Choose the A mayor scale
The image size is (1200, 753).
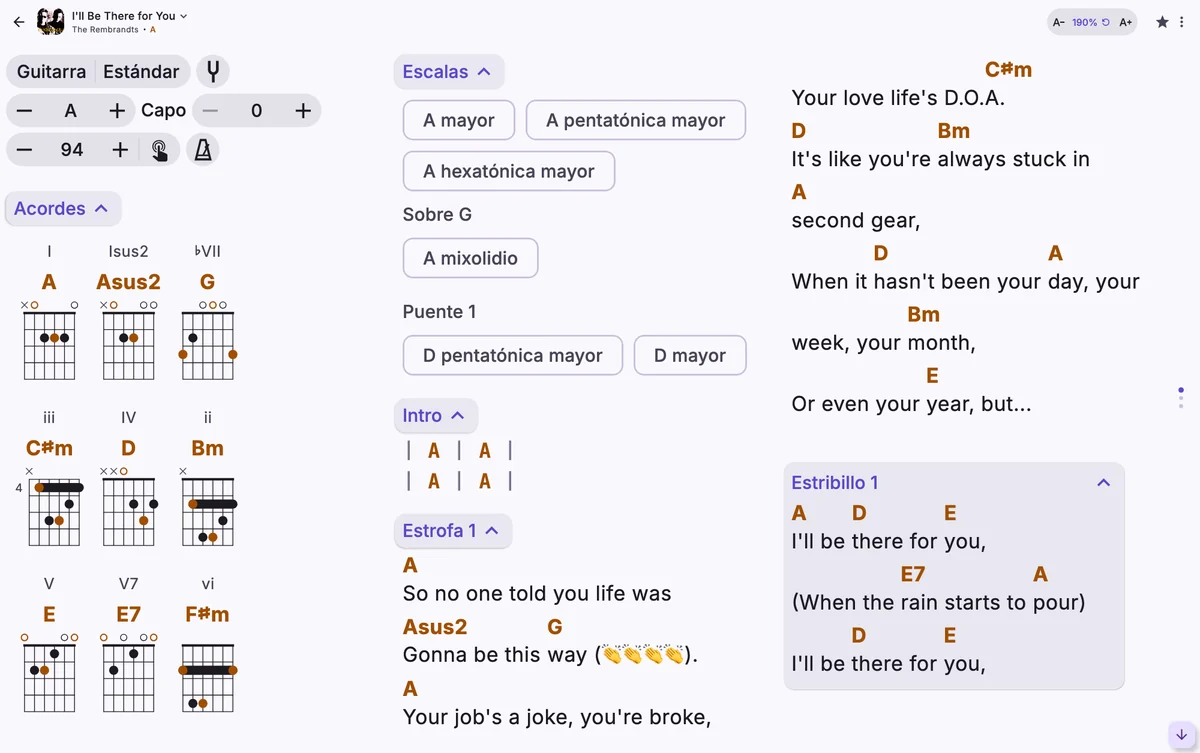(459, 121)
